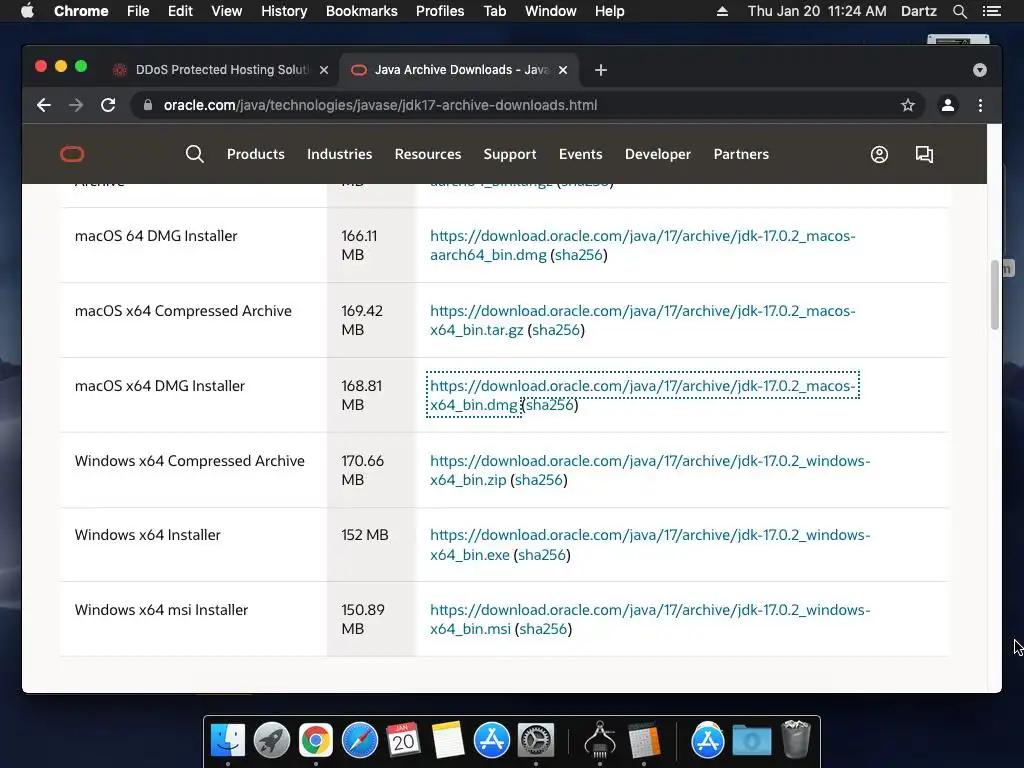
Task: Open Finder from the dock
Action: (x=228, y=741)
